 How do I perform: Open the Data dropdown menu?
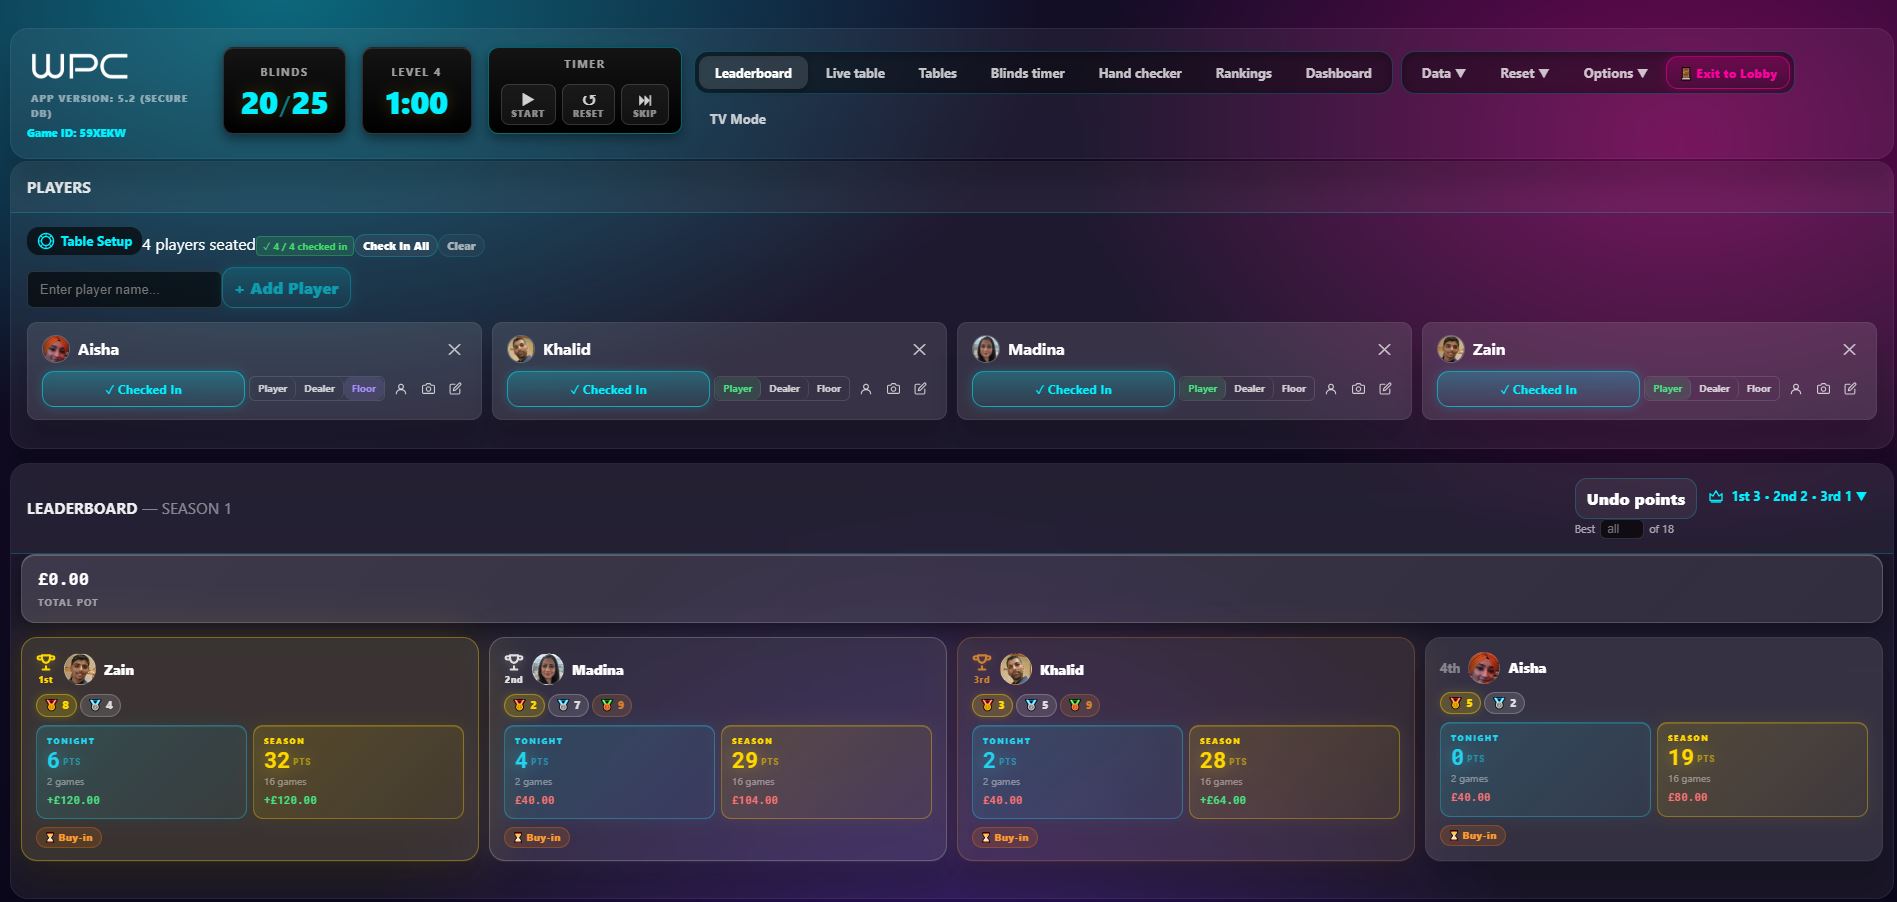click(x=1443, y=73)
